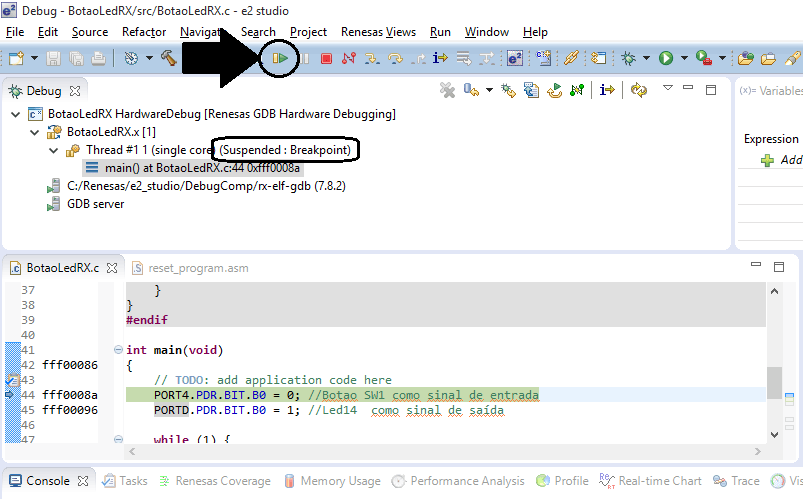Click the Build hammer icon

coord(168,58)
